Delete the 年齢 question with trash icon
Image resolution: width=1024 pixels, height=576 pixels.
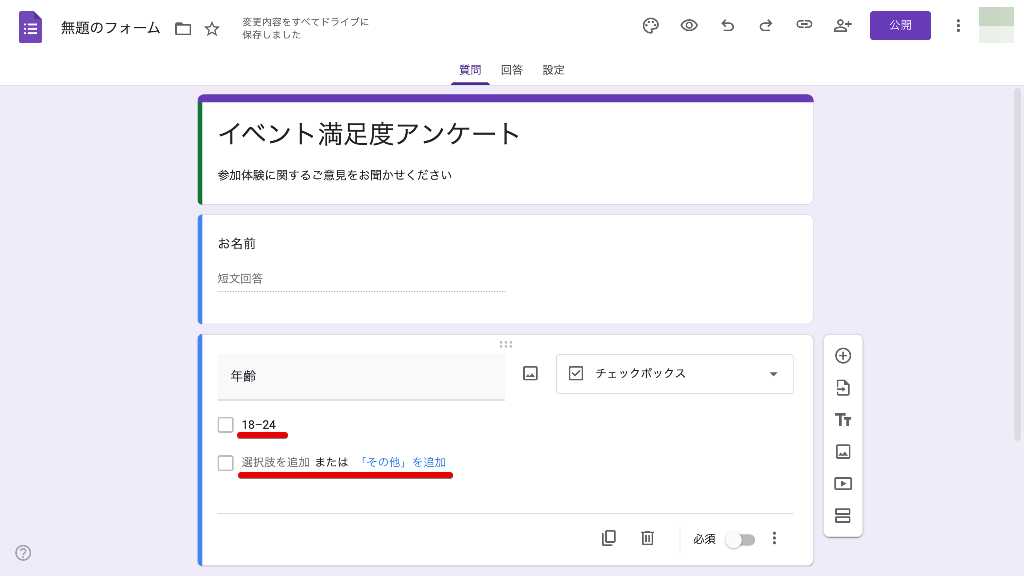[x=647, y=538]
